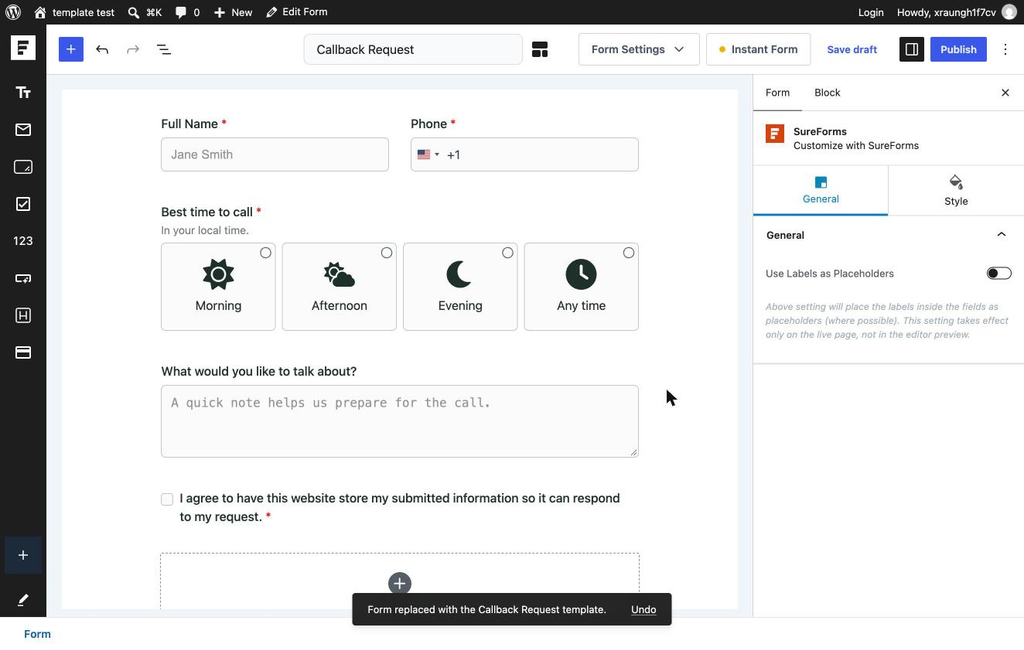Open the Form Settings dropdown
This screenshot has height=650, width=1024.
[639, 50]
